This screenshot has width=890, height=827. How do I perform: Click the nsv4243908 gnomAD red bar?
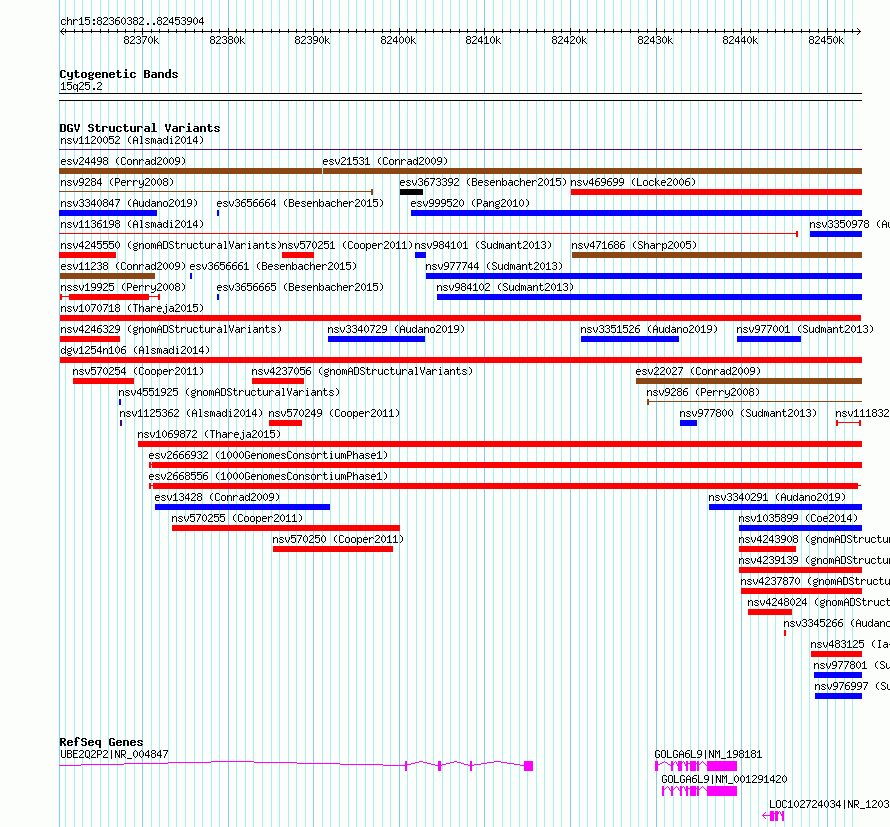coord(767,549)
